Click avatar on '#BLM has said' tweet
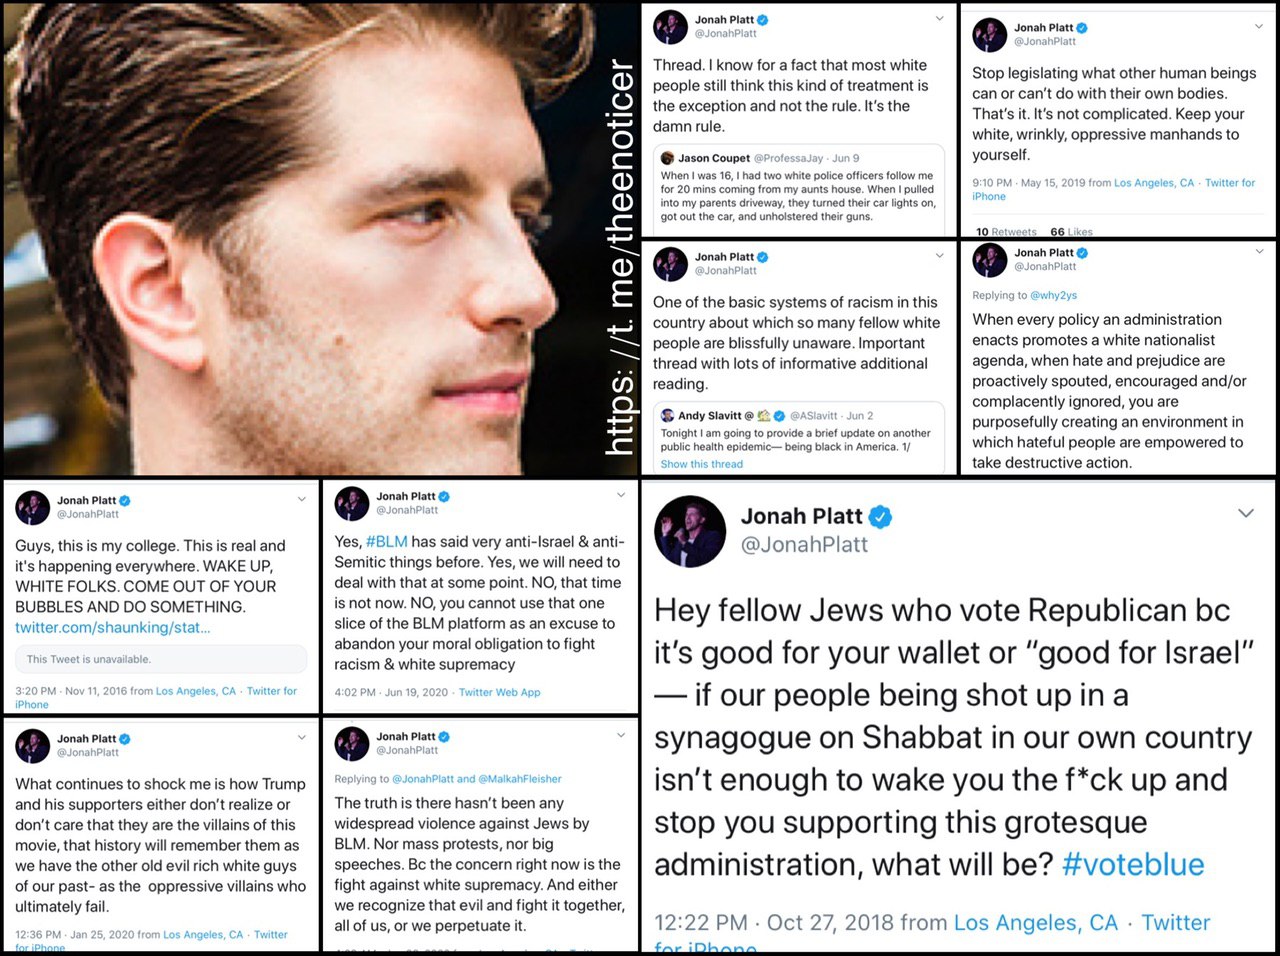Image resolution: width=1280 pixels, height=956 pixels. coord(352,503)
